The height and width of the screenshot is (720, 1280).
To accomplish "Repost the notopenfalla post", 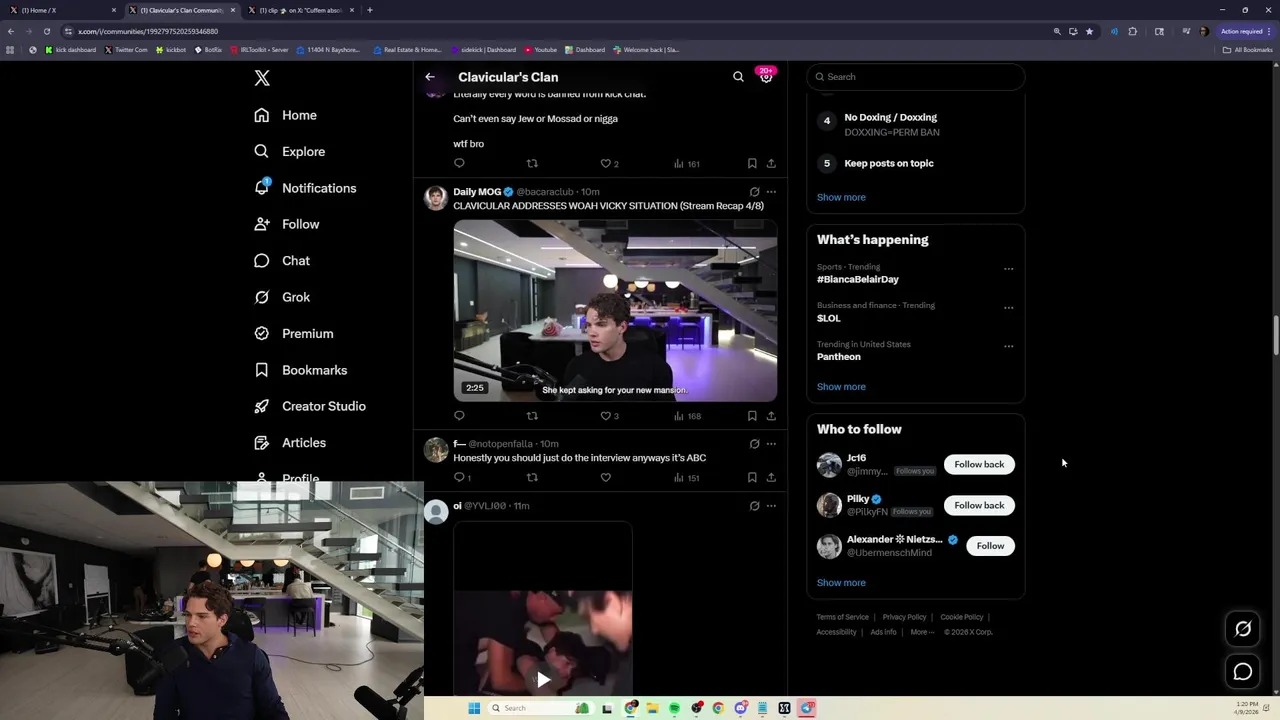I will coord(532,478).
